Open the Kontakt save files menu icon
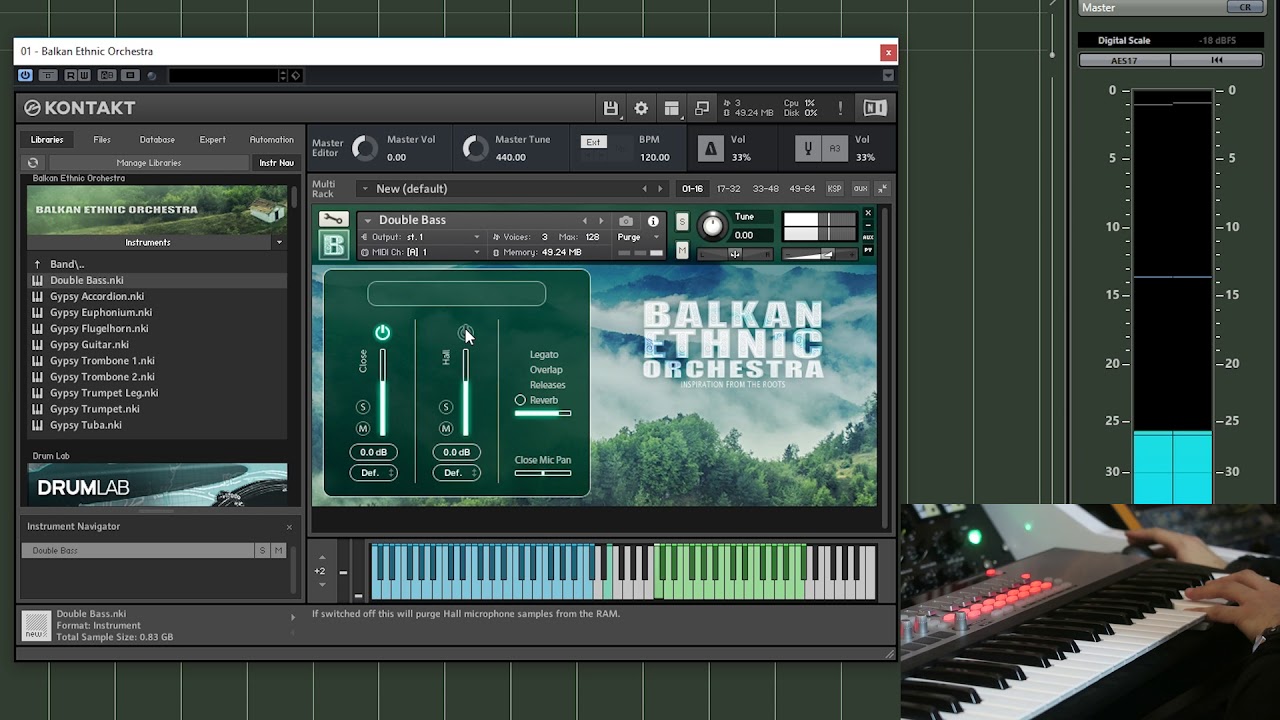The height and width of the screenshot is (720, 1280). (610, 108)
